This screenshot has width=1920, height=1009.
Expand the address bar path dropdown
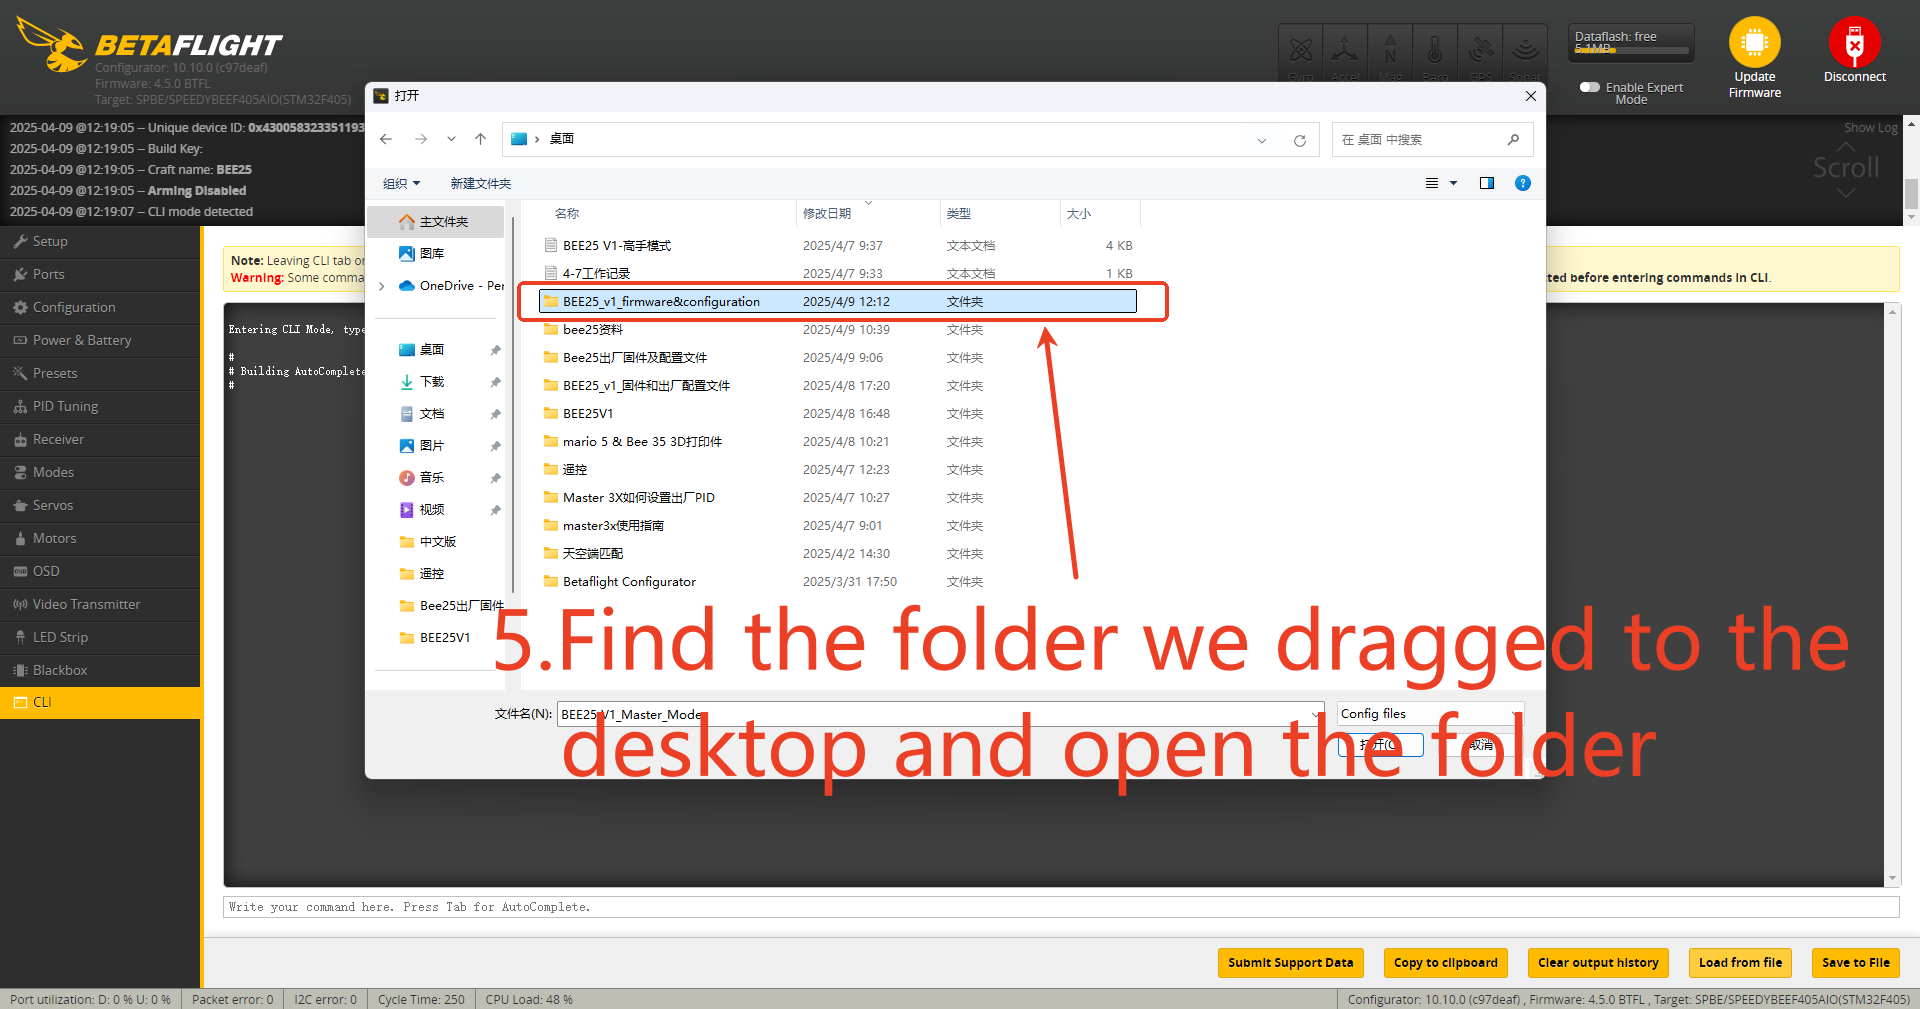(x=1262, y=140)
